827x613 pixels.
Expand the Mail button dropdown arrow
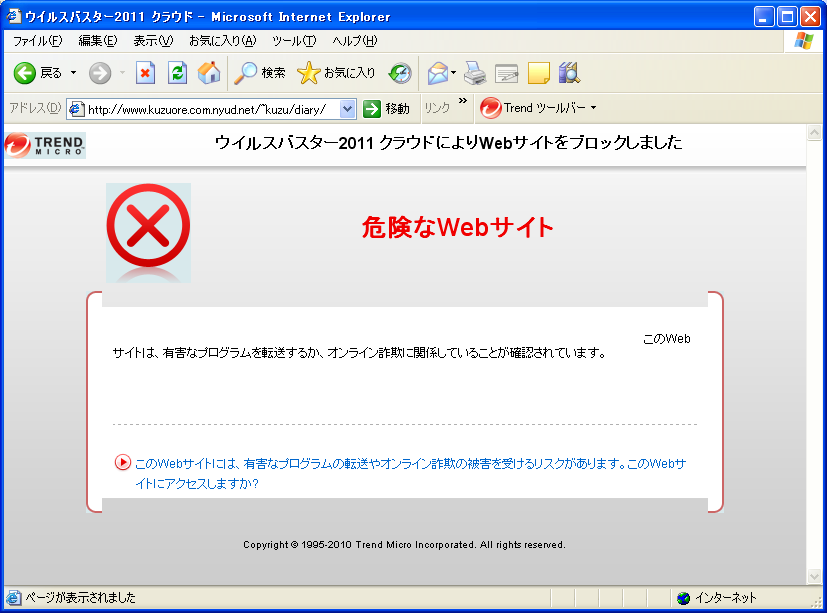coord(454,73)
